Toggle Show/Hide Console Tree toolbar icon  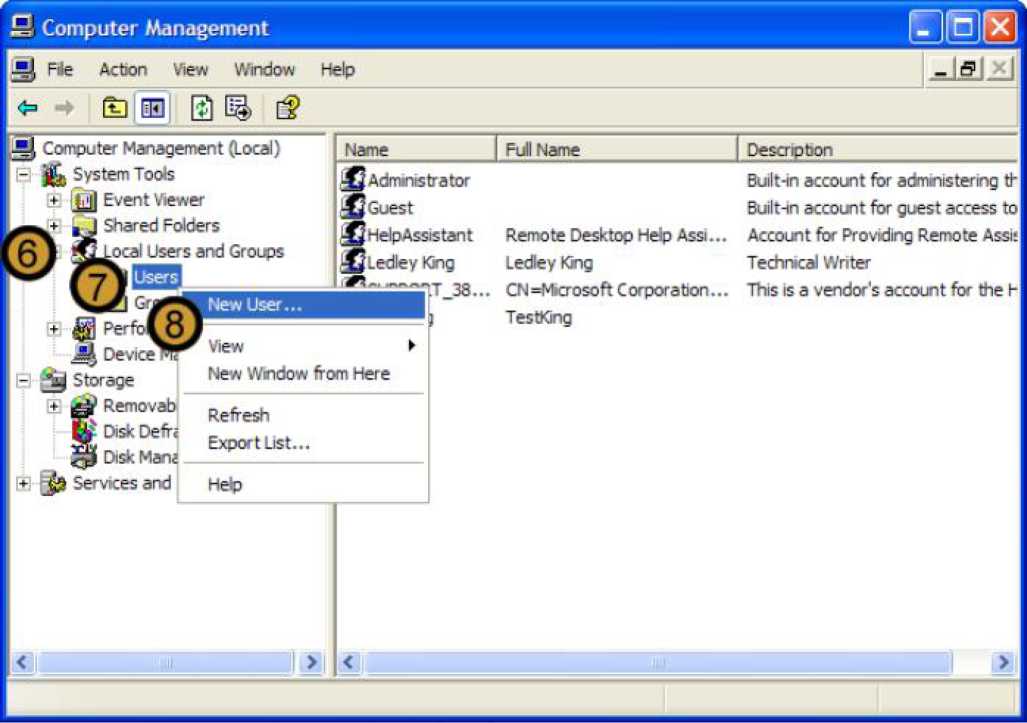[152, 108]
